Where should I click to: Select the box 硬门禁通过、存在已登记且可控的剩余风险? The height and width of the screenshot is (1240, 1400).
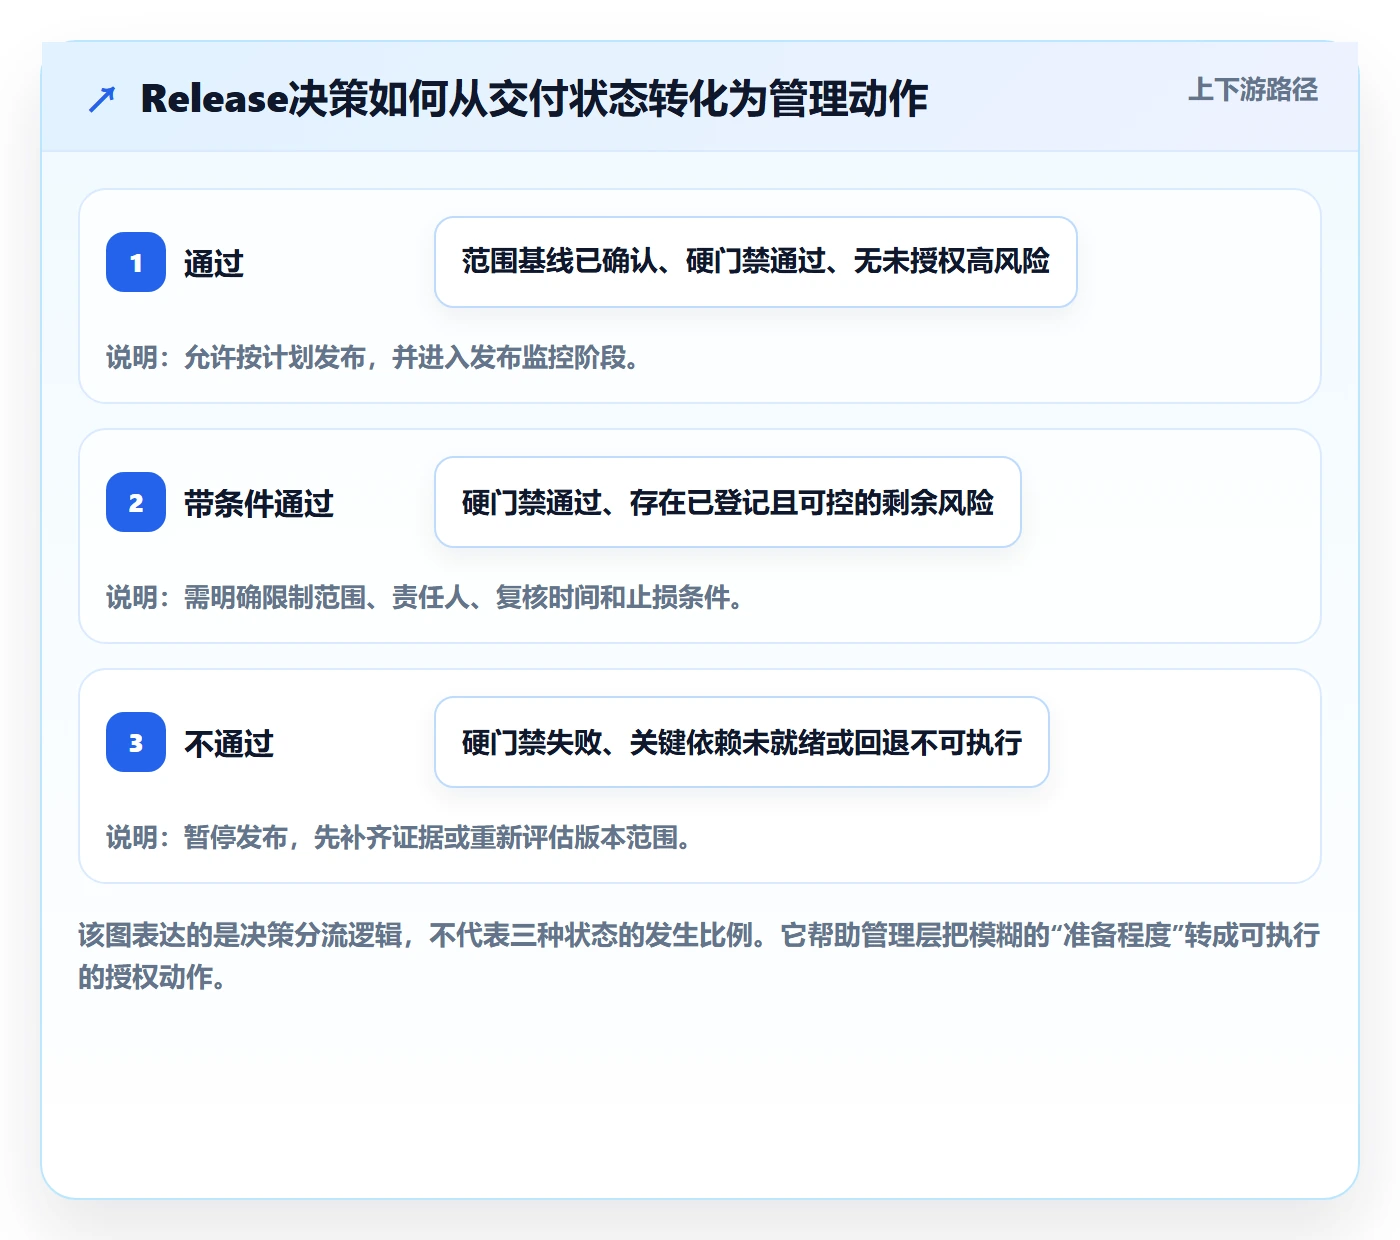[728, 502]
